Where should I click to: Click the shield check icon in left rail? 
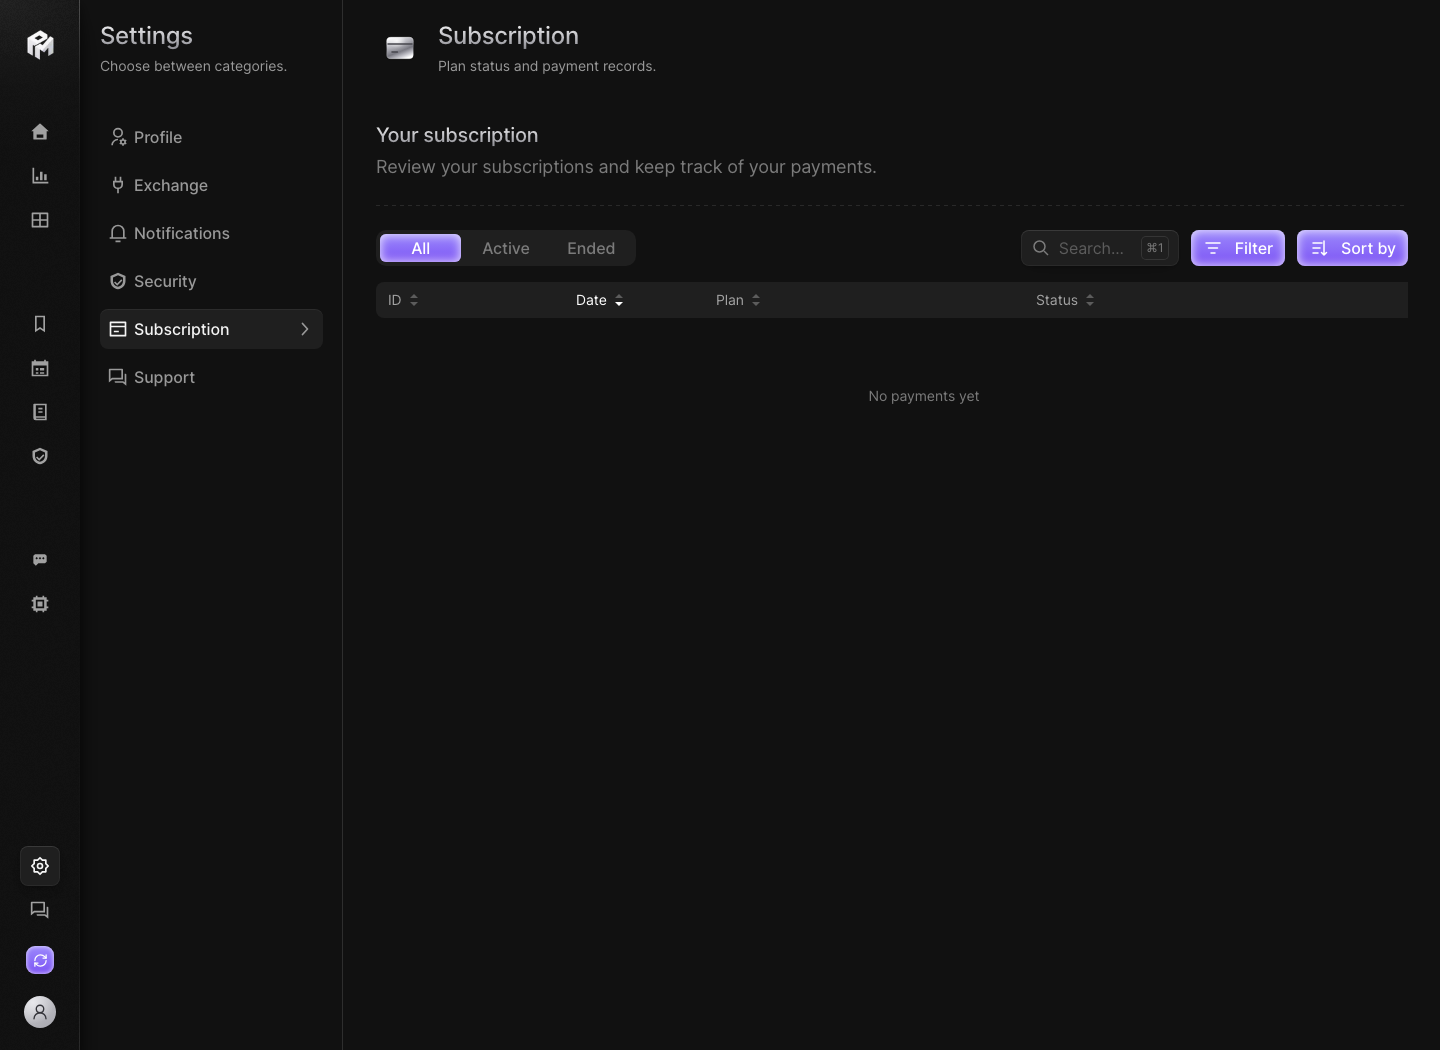[40, 456]
